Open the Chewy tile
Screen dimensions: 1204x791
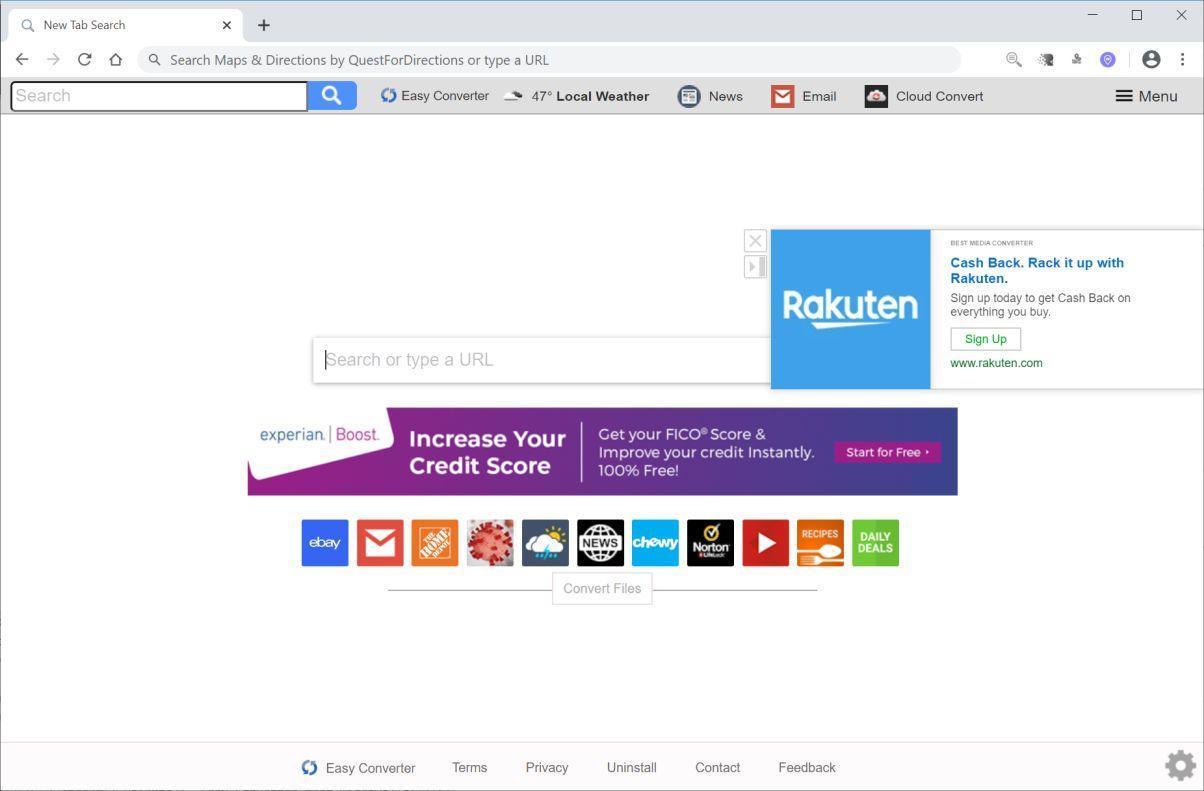pyautogui.click(x=655, y=543)
